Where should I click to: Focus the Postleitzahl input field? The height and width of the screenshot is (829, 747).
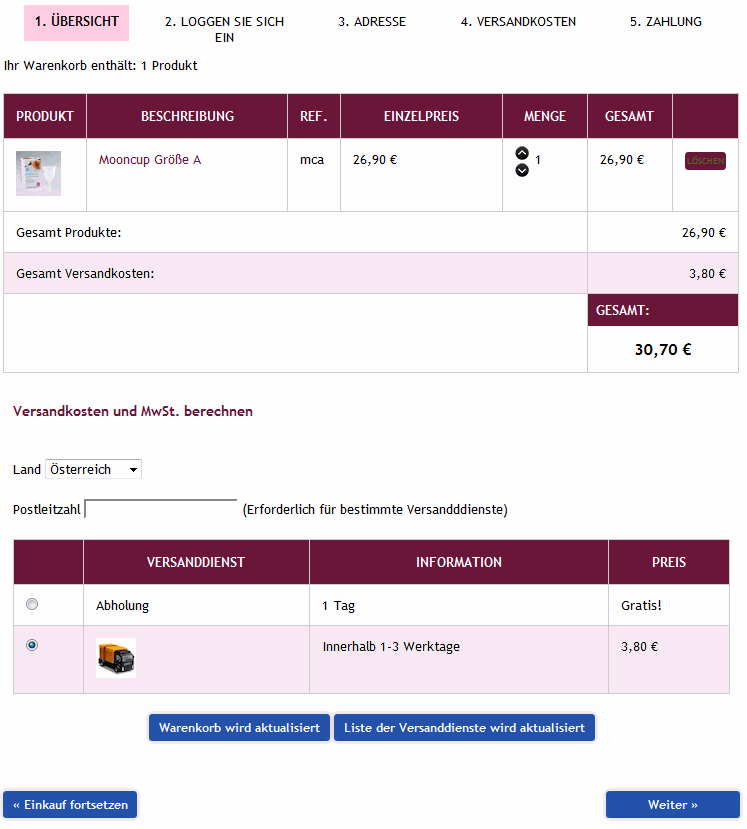(x=161, y=509)
